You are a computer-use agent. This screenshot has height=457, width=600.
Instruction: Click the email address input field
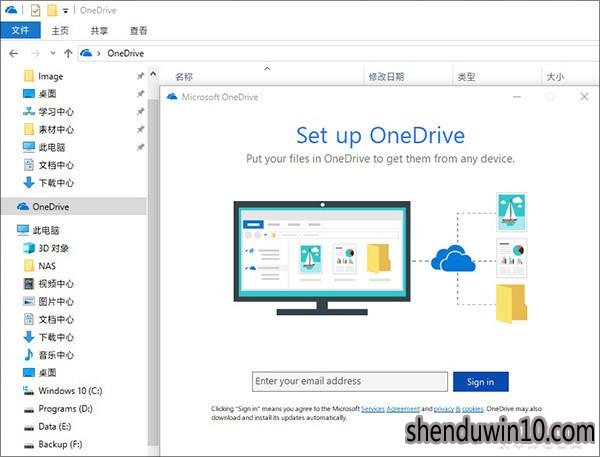point(350,381)
